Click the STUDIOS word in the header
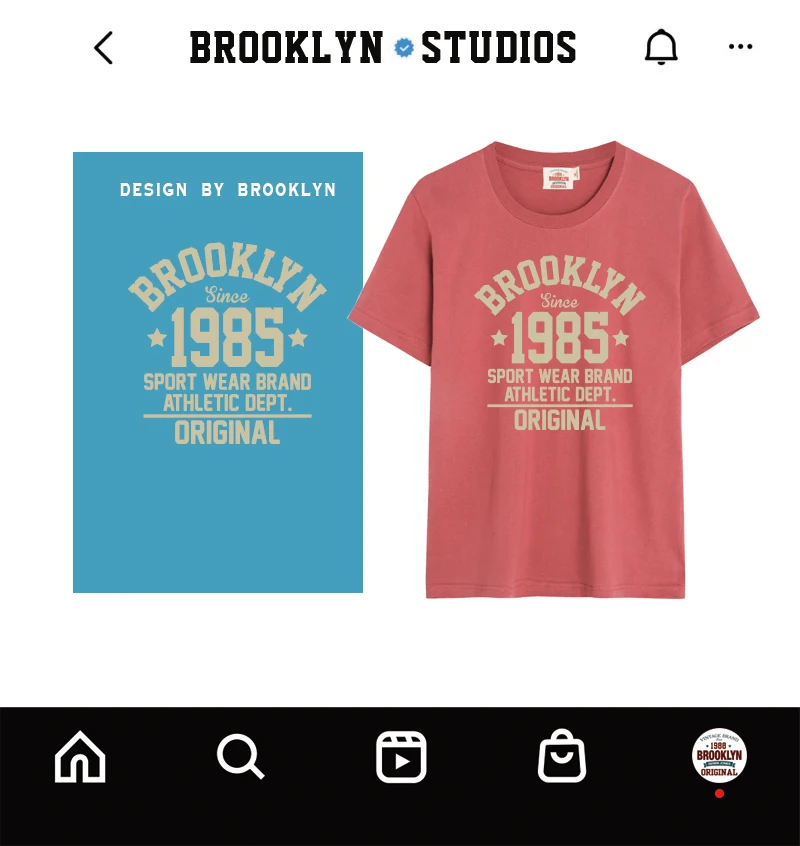The height and width of the screenshot is (846, 800). pyautogui.click(x=498, y=47)
